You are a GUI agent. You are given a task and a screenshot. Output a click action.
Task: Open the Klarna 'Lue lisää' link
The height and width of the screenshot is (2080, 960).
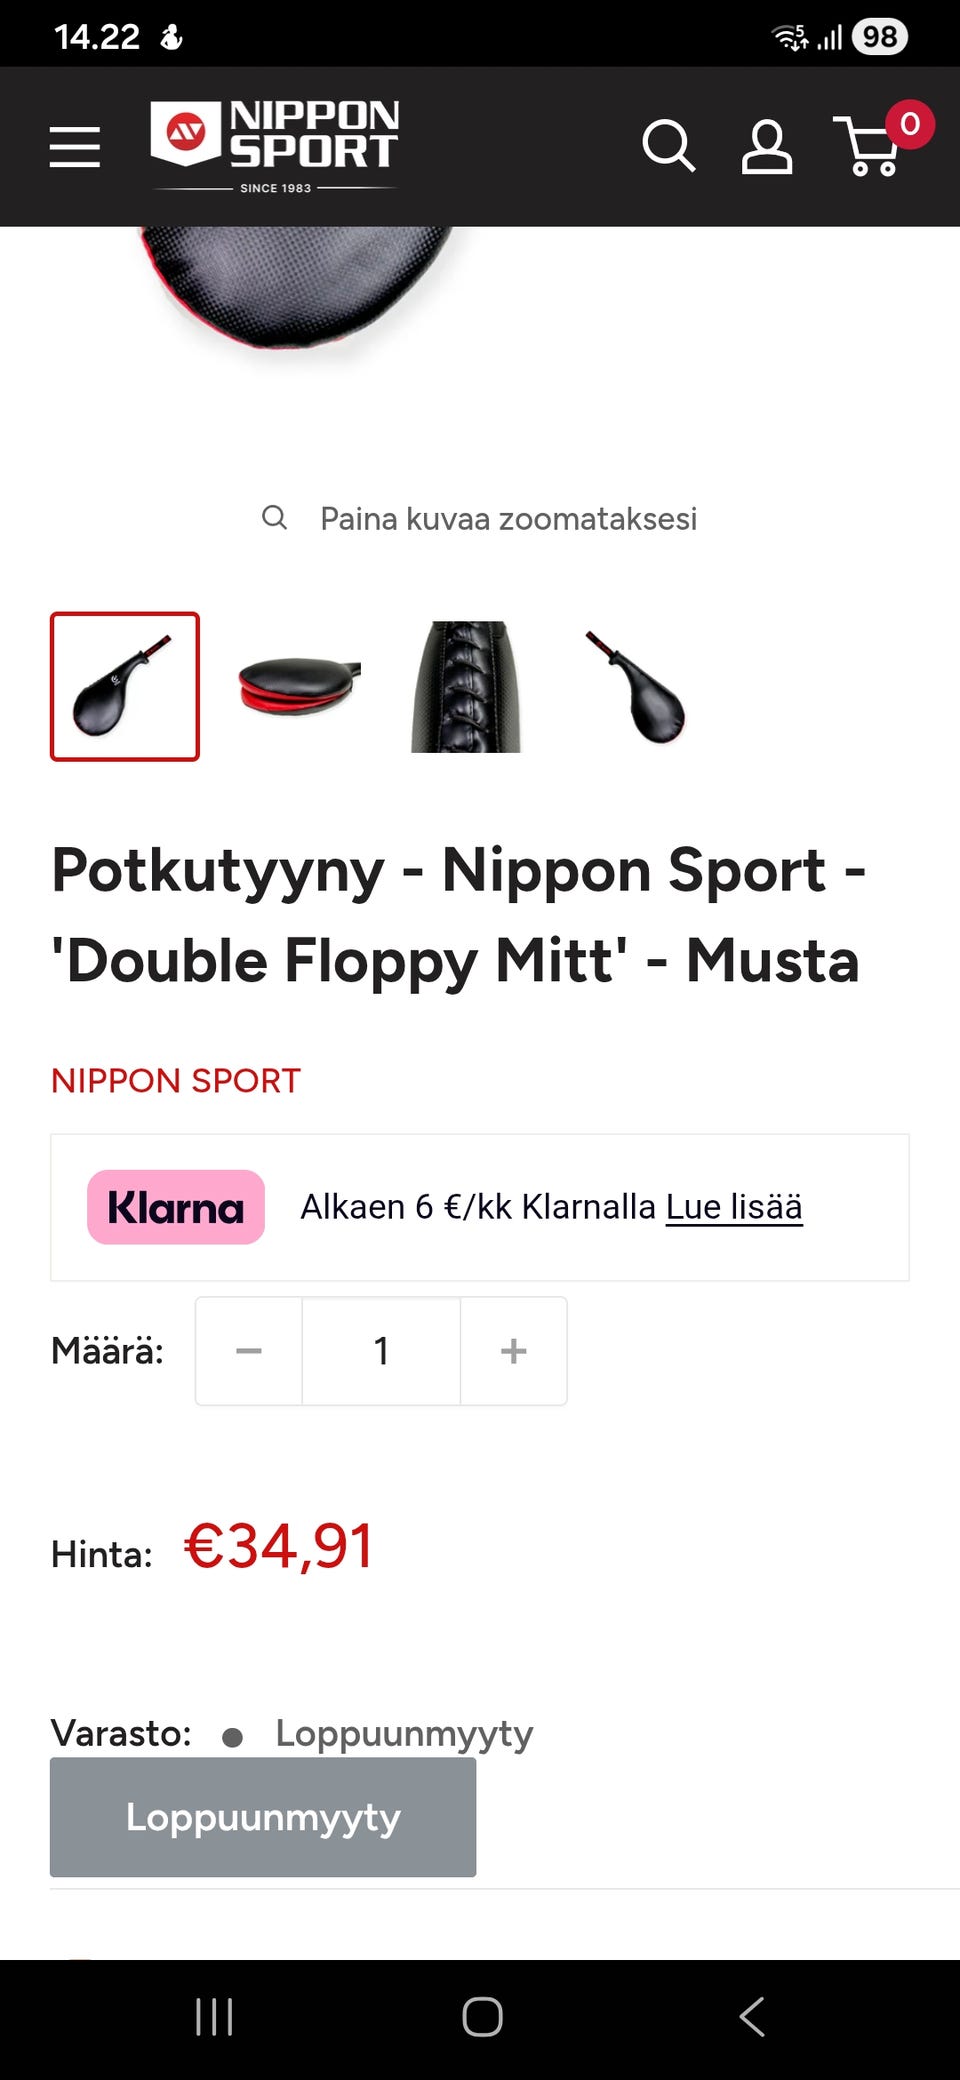click(734, 1207)
